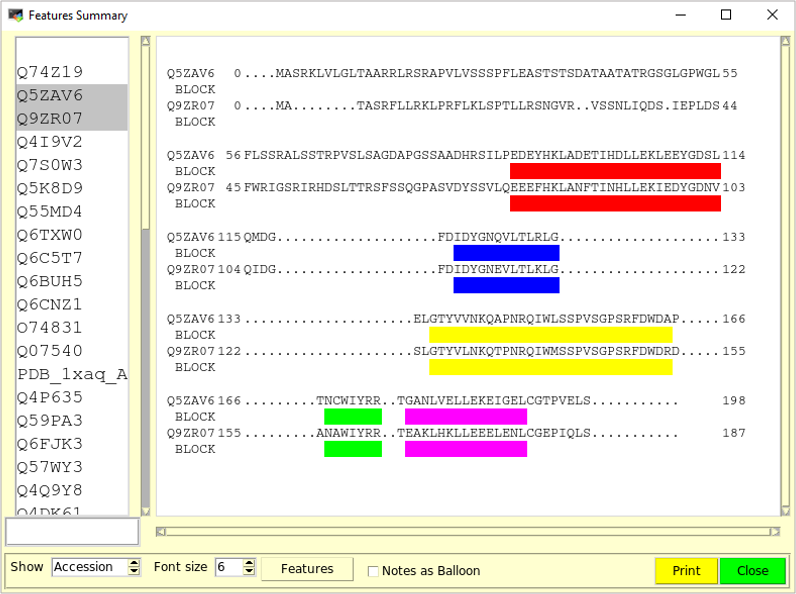The image size is (796, 594).
Task: Select Q9ZR07 entry in the list
Action: click(x=50, y=119)
